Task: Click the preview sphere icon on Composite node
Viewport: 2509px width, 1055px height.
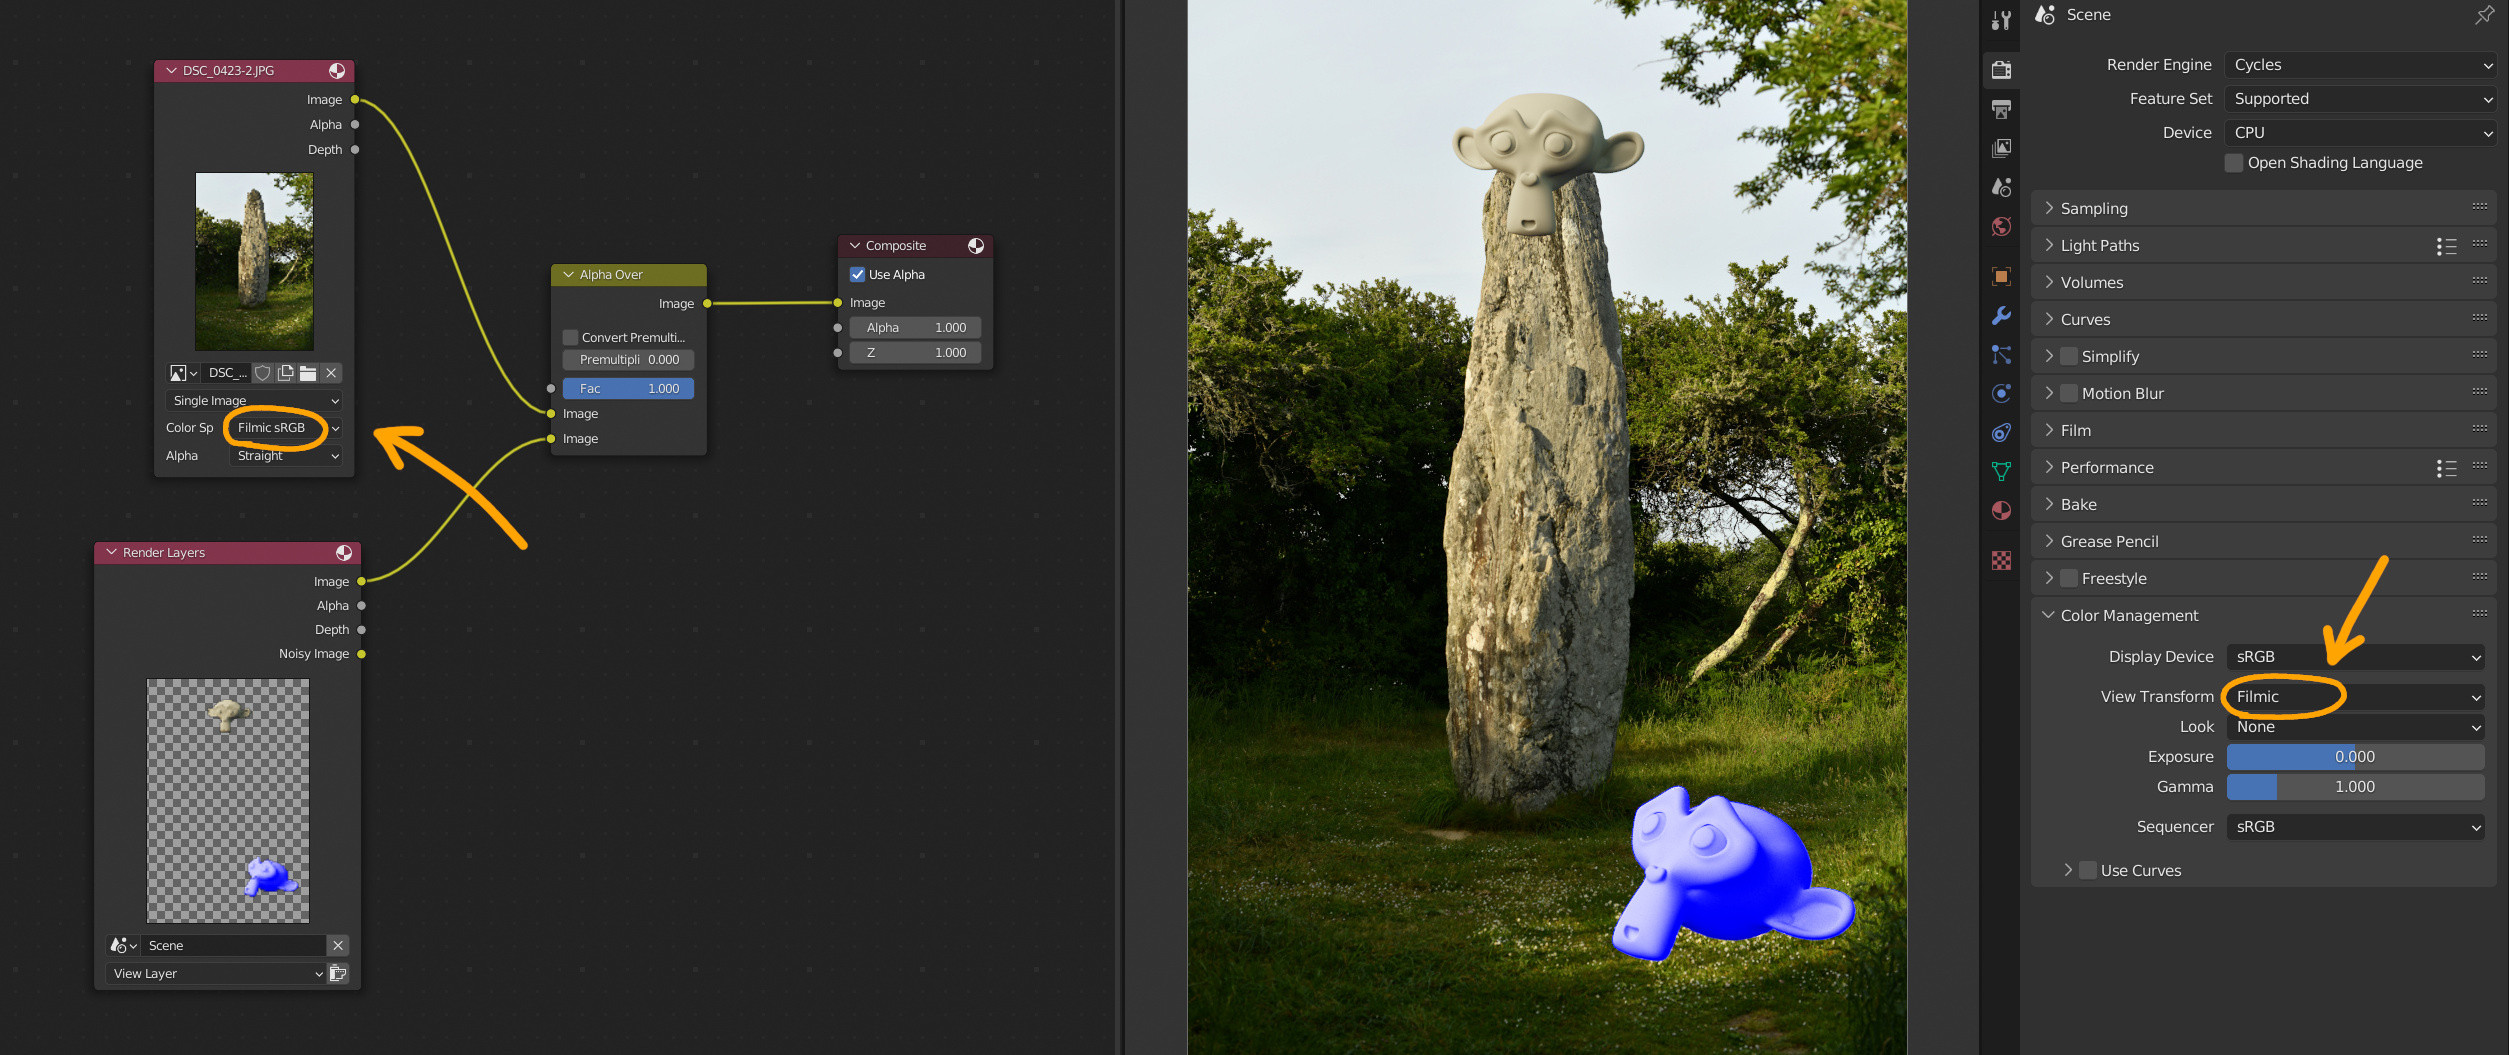Action: [976, 246]
